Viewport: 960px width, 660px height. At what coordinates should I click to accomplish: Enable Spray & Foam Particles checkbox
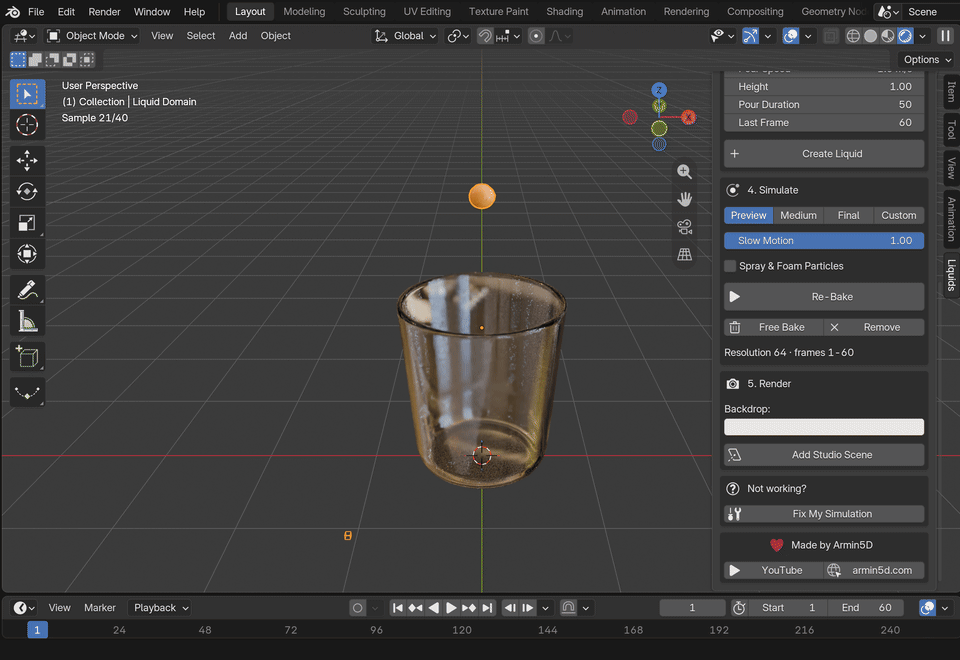coord(730,266)
